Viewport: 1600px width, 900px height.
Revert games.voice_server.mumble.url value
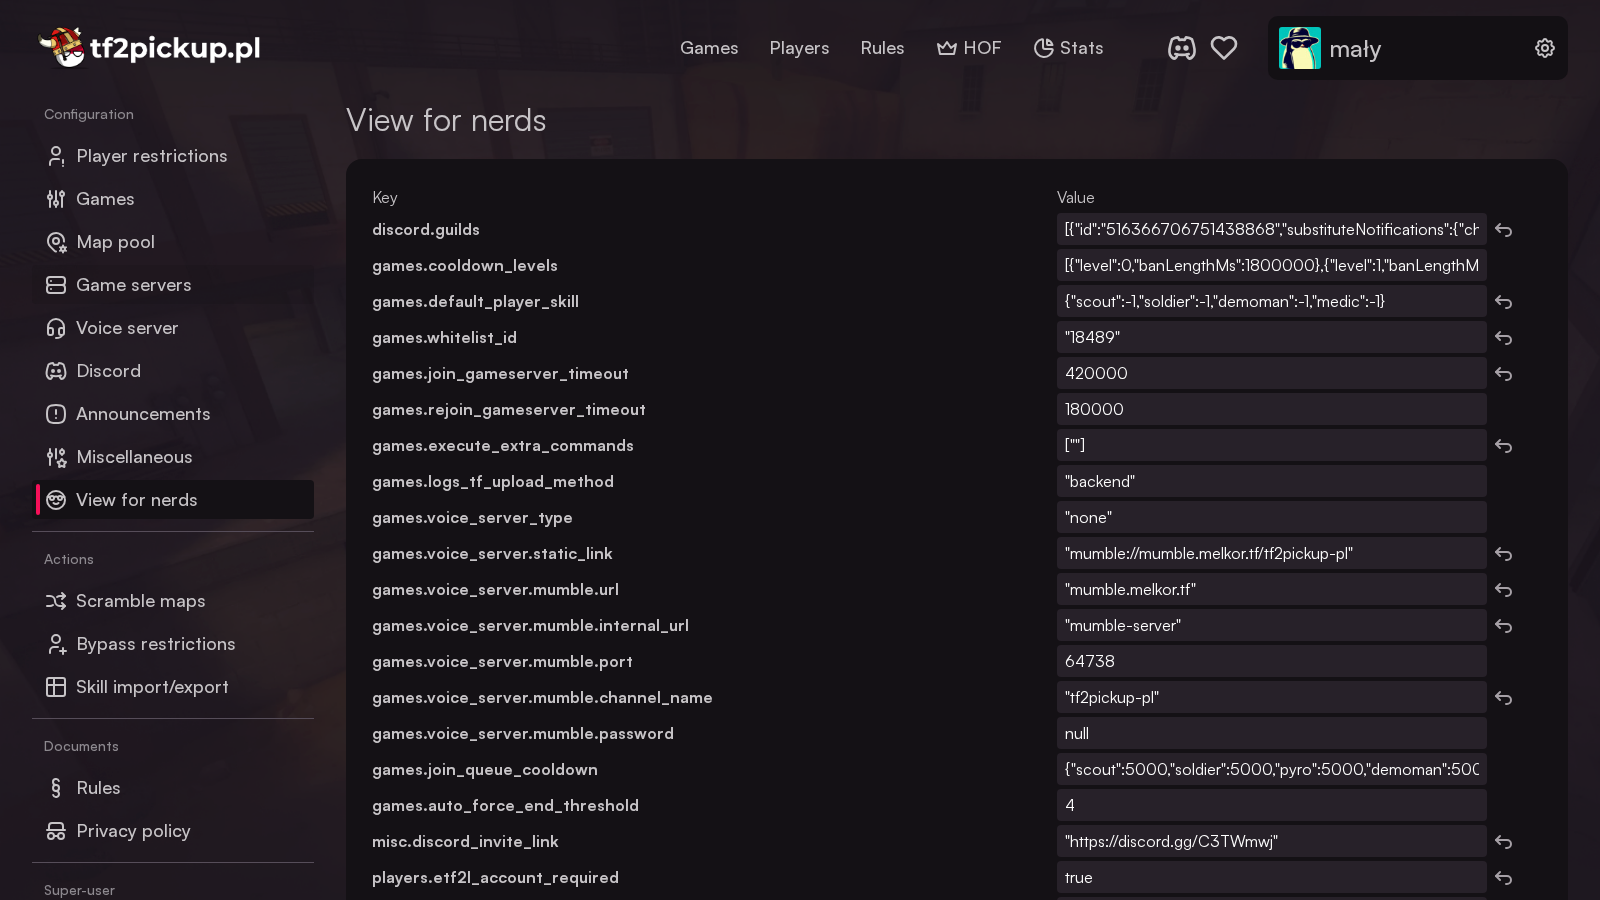[1503, 590]
